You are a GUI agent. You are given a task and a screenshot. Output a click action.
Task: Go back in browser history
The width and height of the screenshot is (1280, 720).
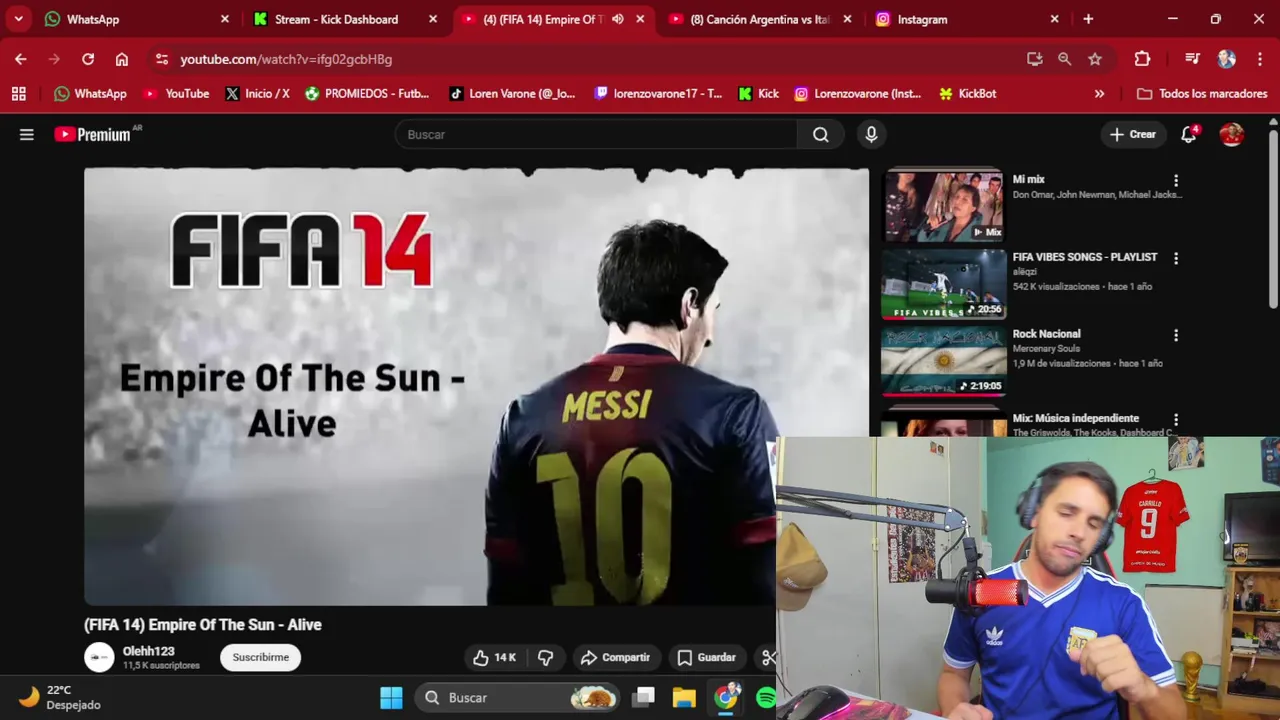pyautogui.click(x=21, y=59)
